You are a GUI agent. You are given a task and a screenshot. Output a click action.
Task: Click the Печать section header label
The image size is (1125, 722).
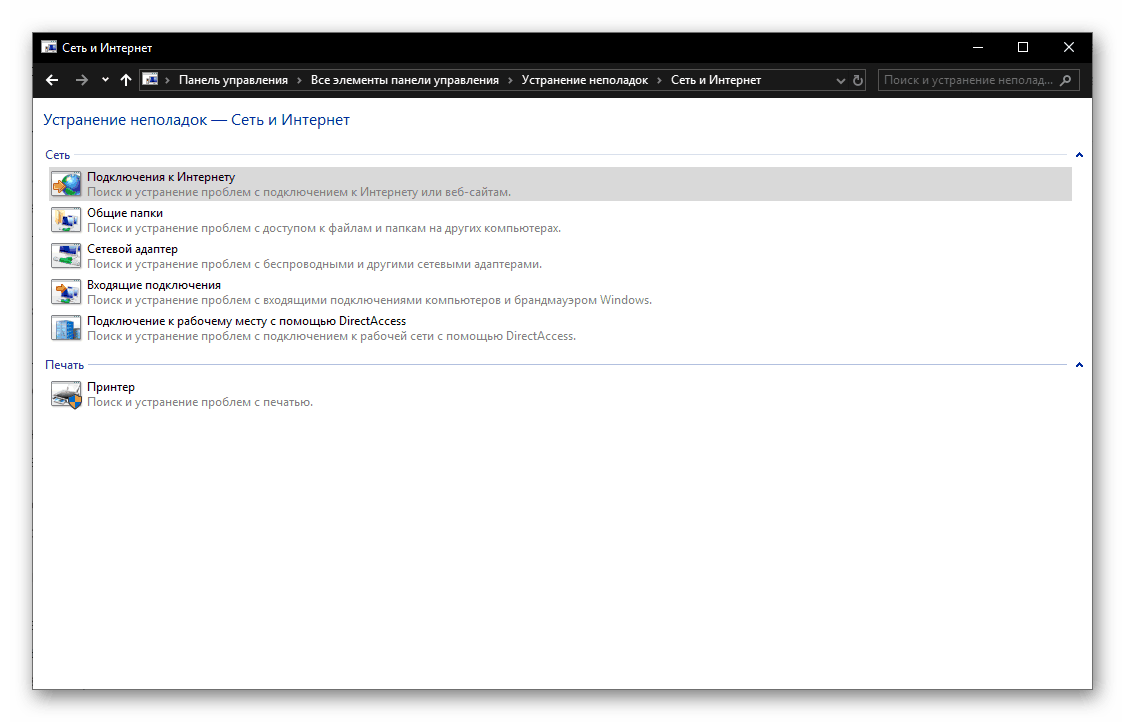(65, 365)
